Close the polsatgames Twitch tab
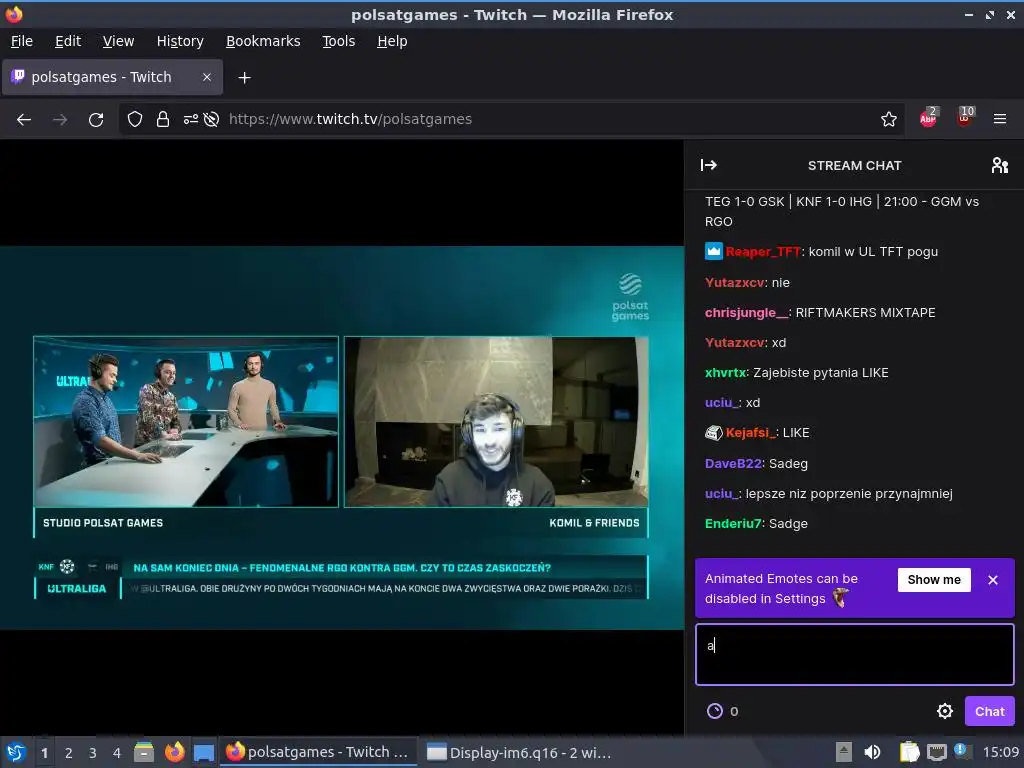The image size is (1024, 768). [206, 77]
